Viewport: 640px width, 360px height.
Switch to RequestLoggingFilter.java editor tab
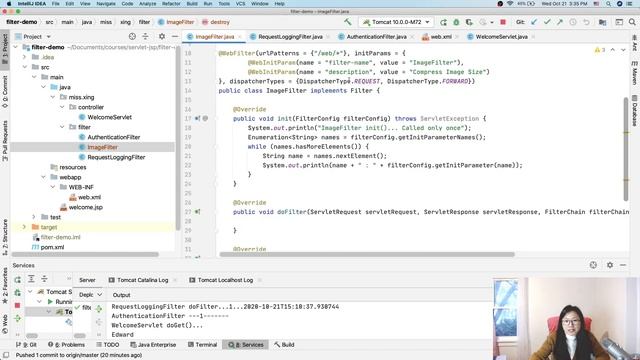tap(290, 37)
